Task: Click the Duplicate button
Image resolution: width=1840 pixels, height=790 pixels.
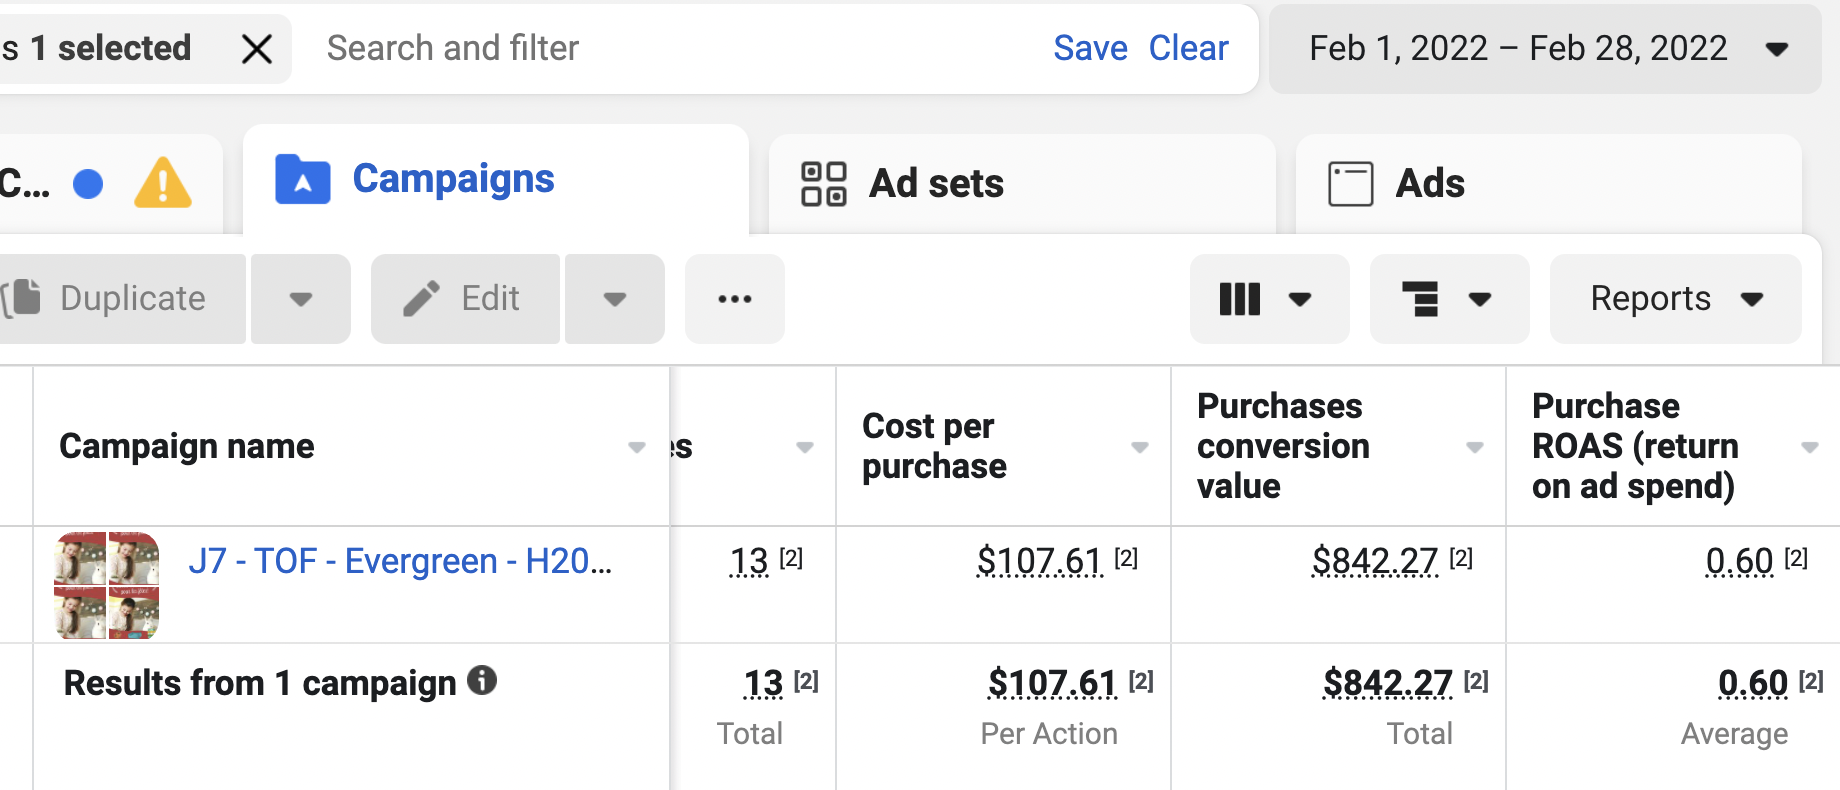Action: pos(122,298)
